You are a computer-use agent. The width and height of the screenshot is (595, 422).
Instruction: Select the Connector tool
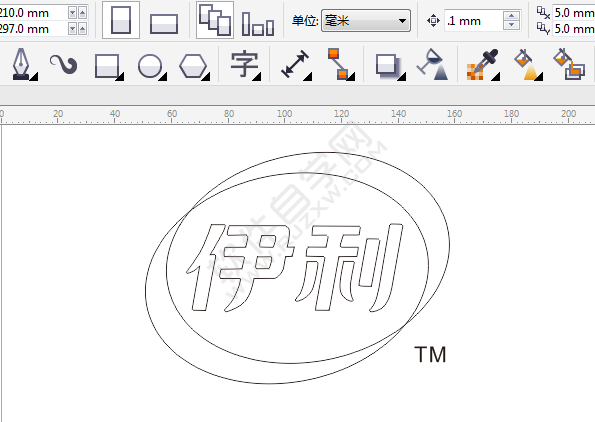(338, 64)
